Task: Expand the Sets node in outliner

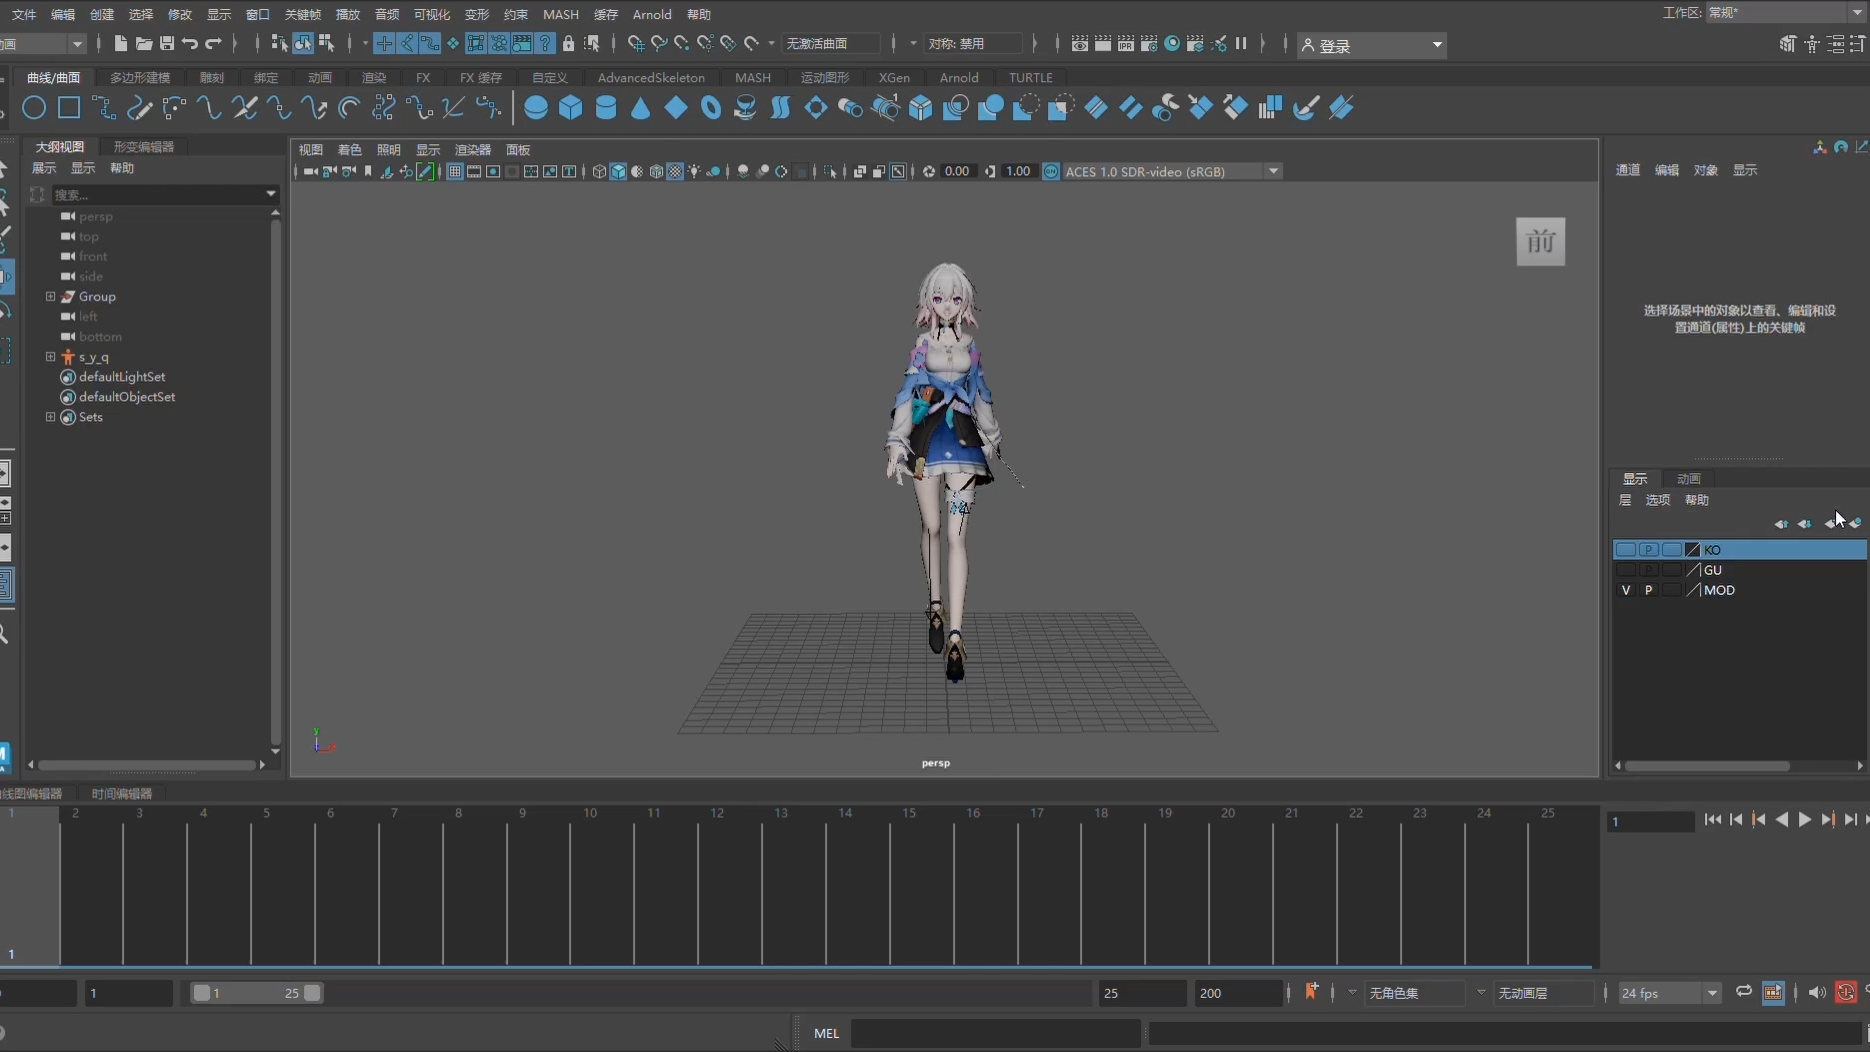Action: click(50, 417)
